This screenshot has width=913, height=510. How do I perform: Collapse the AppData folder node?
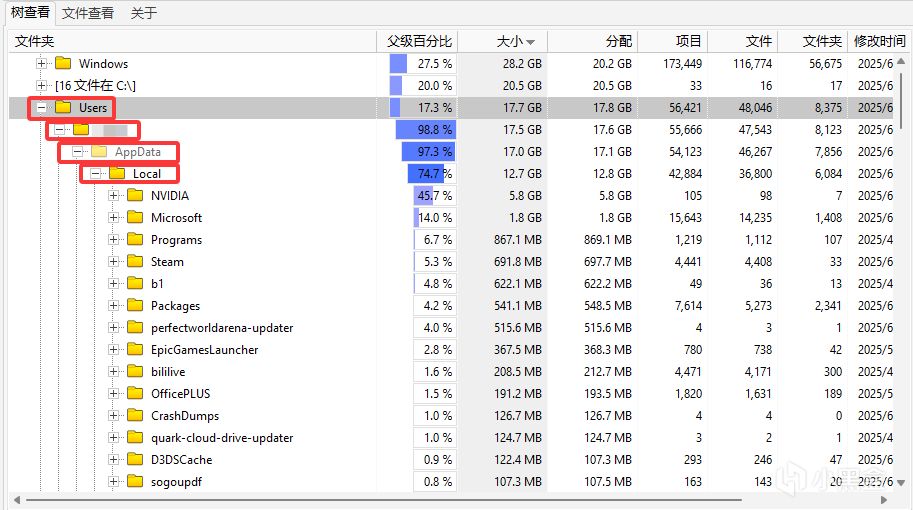77,152
